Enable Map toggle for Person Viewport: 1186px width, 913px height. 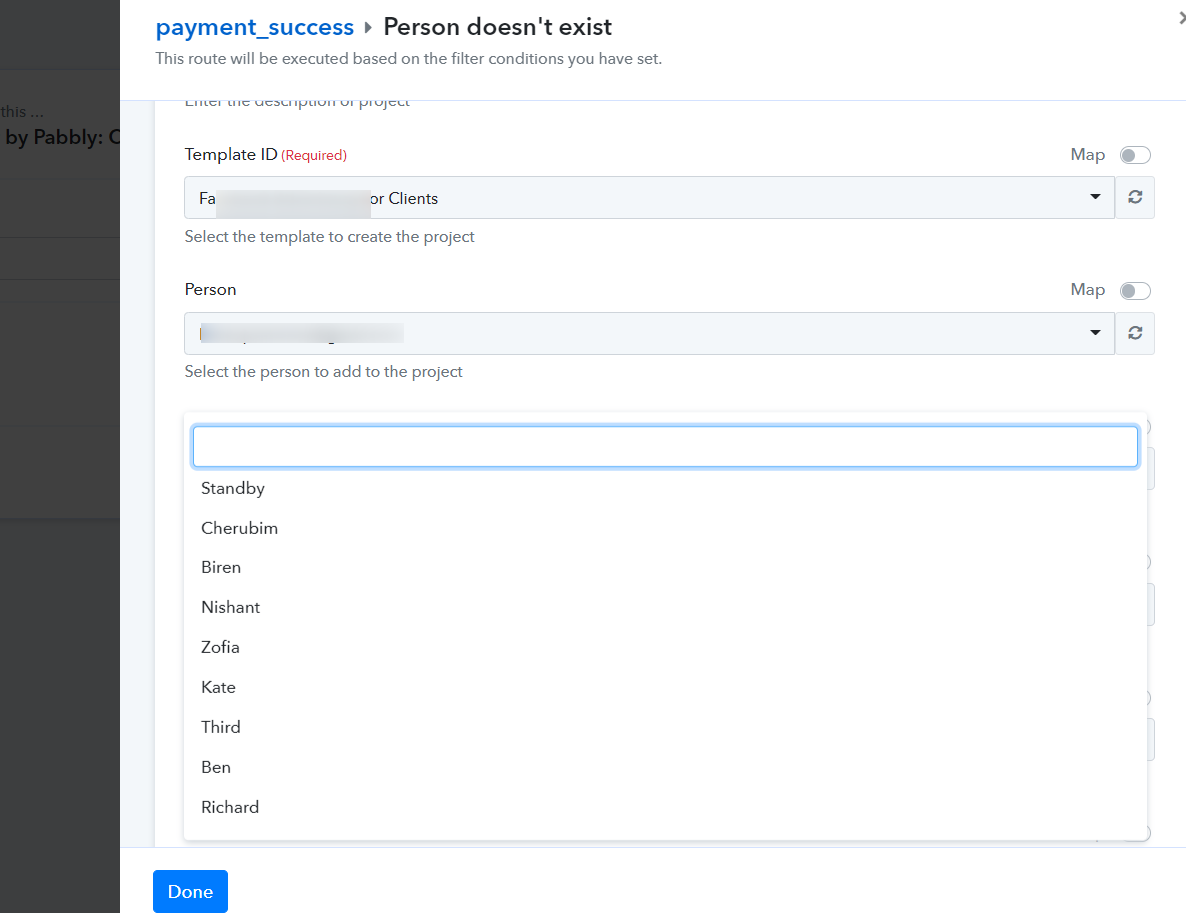point(1135,290)
